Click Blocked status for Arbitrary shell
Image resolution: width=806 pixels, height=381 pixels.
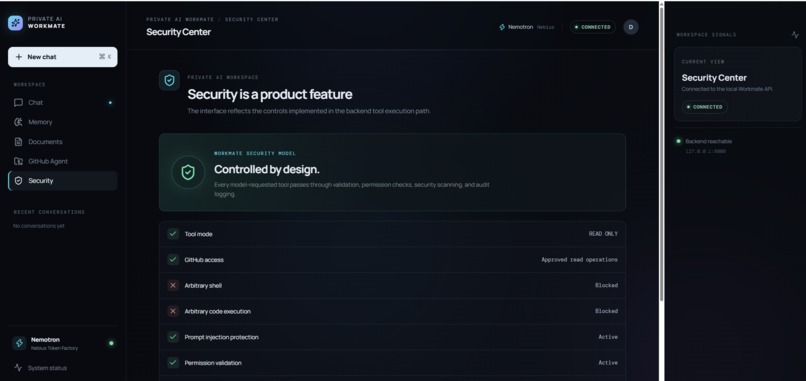pyautogui.click(x=607, y=285)
